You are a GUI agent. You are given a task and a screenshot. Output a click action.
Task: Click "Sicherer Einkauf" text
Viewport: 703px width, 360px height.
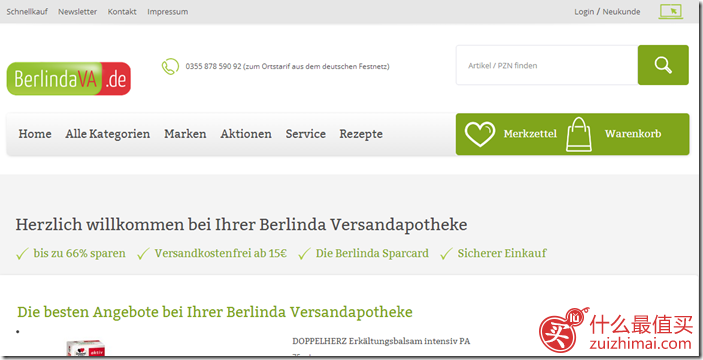pyautogui.click(x=502, y=253)
